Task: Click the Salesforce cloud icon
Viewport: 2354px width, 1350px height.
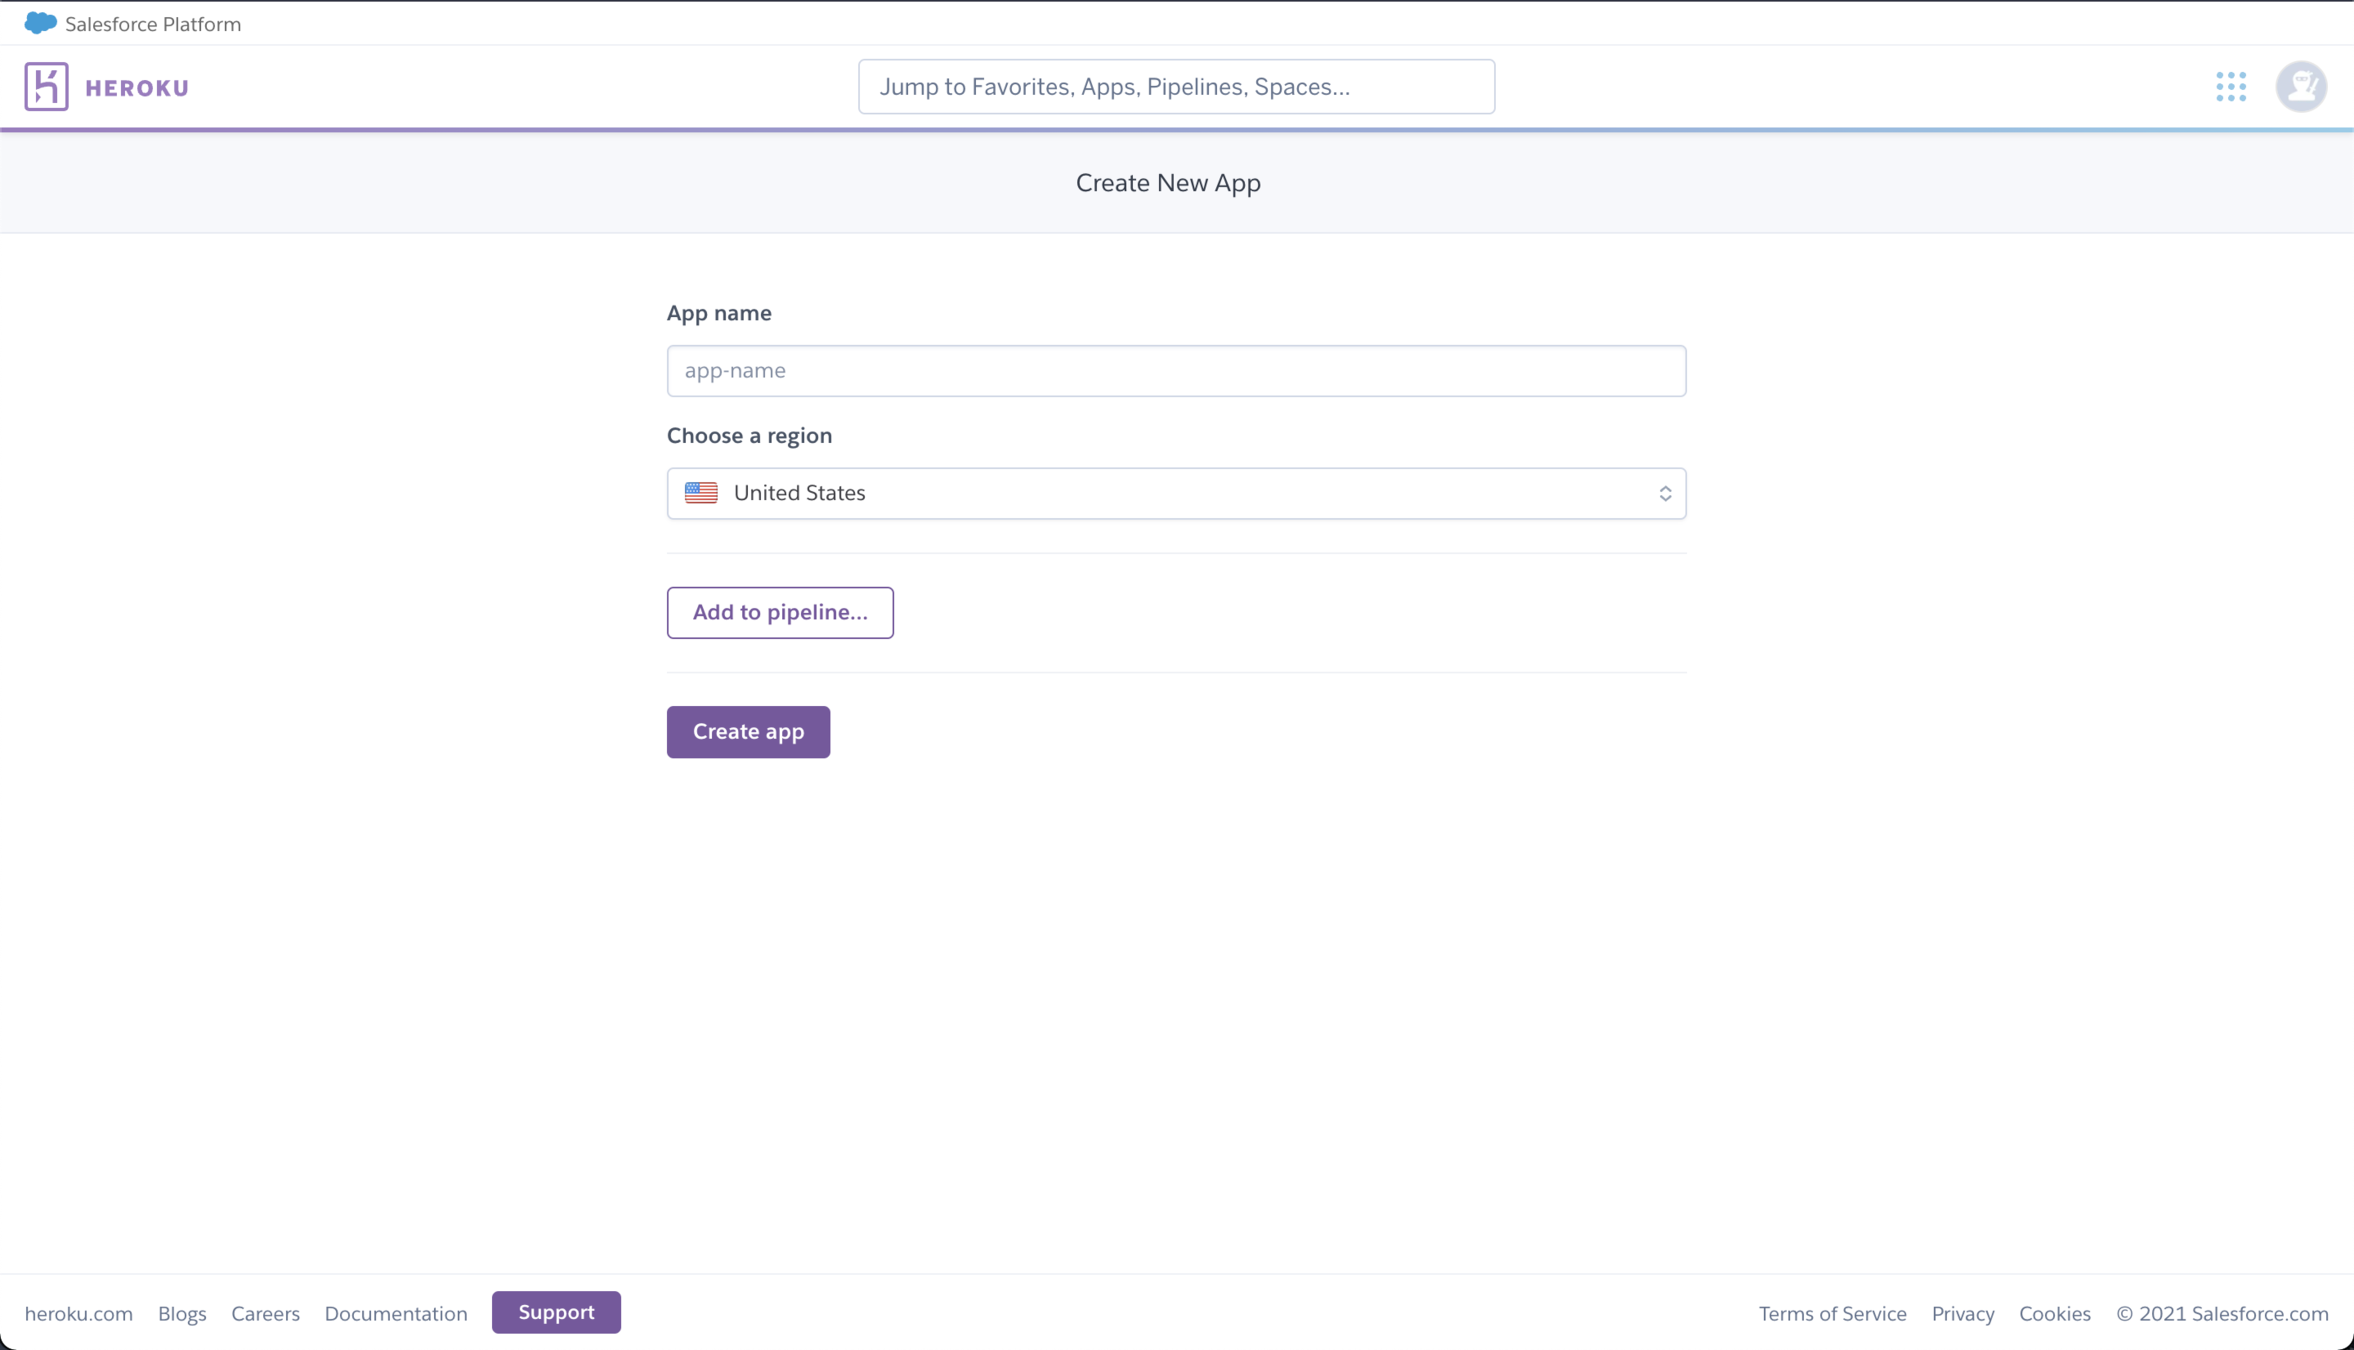Action: tap(40, 23)
